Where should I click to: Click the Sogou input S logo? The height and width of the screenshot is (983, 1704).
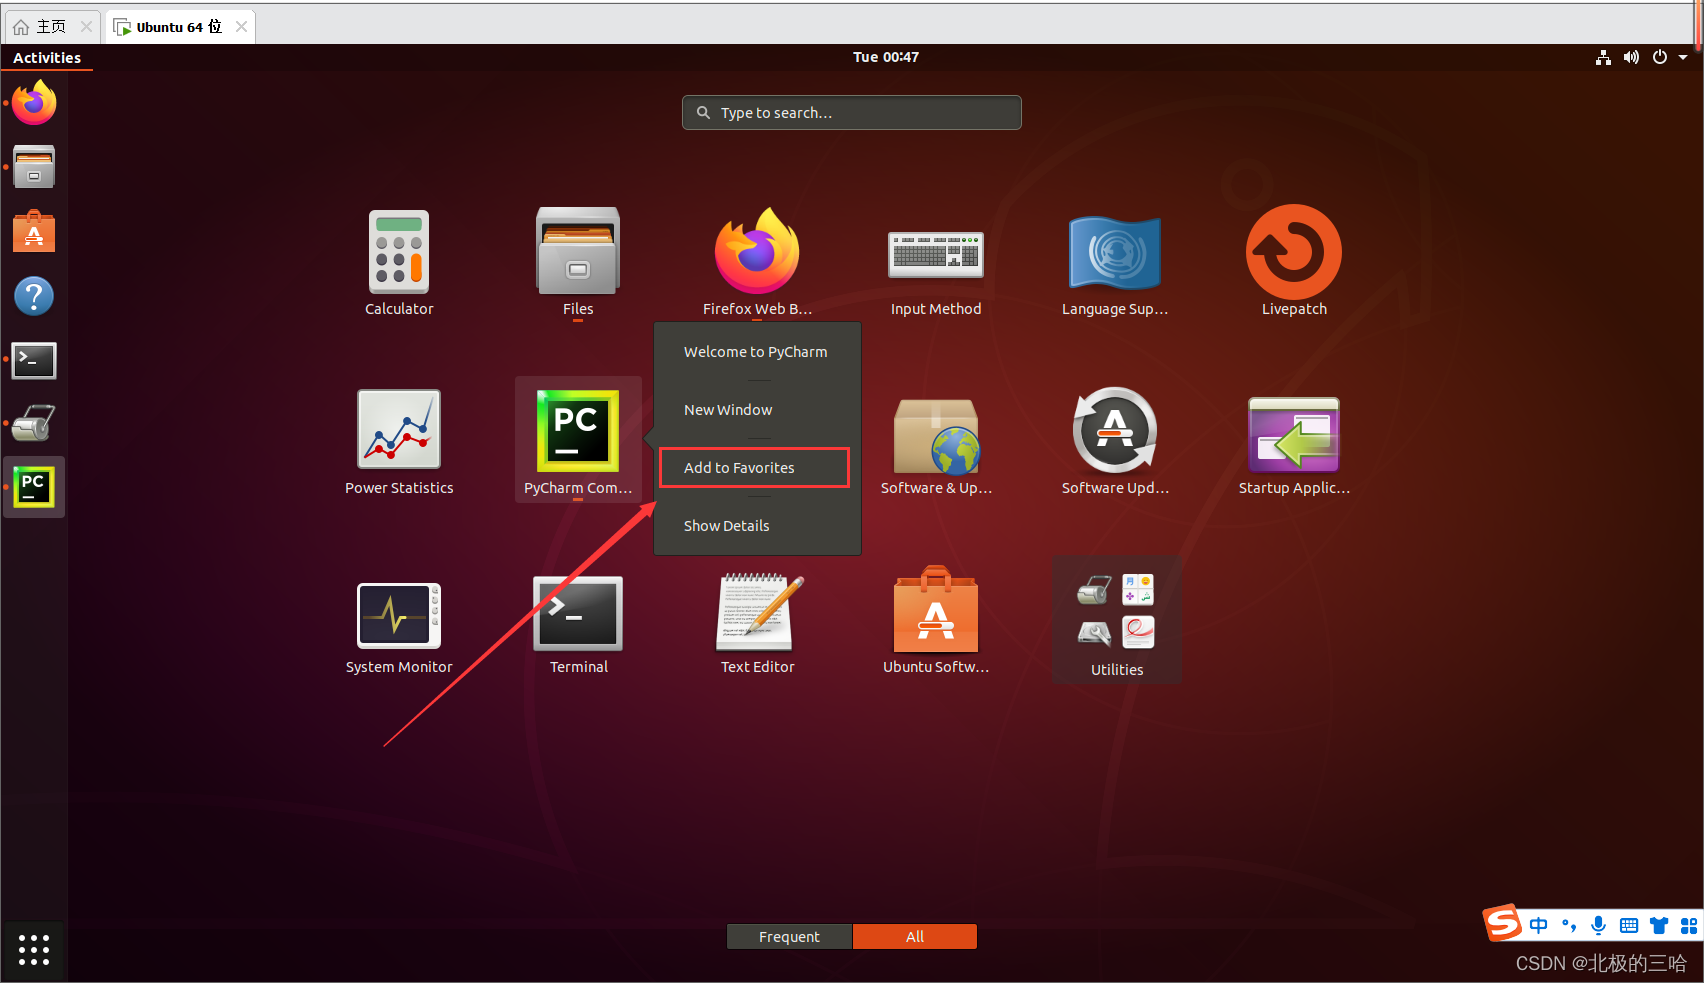coord(1502,923)
